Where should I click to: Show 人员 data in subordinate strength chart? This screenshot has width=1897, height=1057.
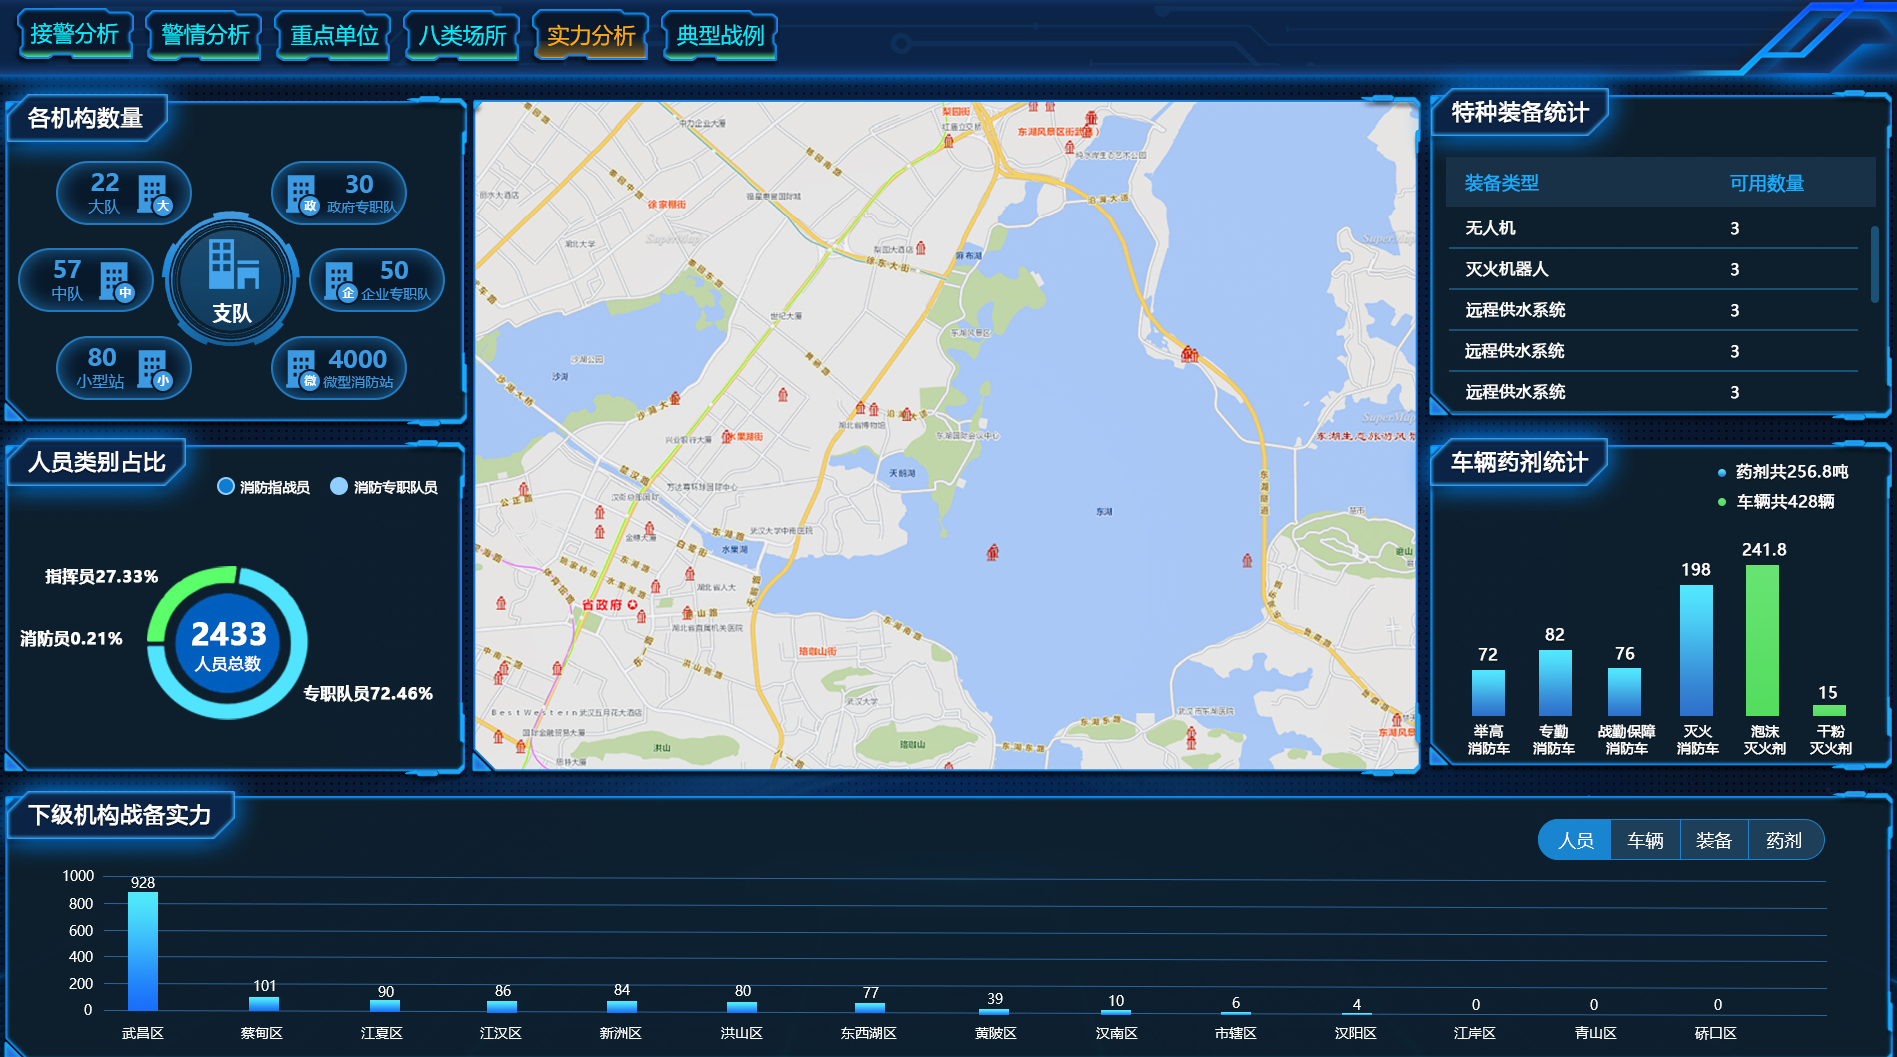[1575, 840]
